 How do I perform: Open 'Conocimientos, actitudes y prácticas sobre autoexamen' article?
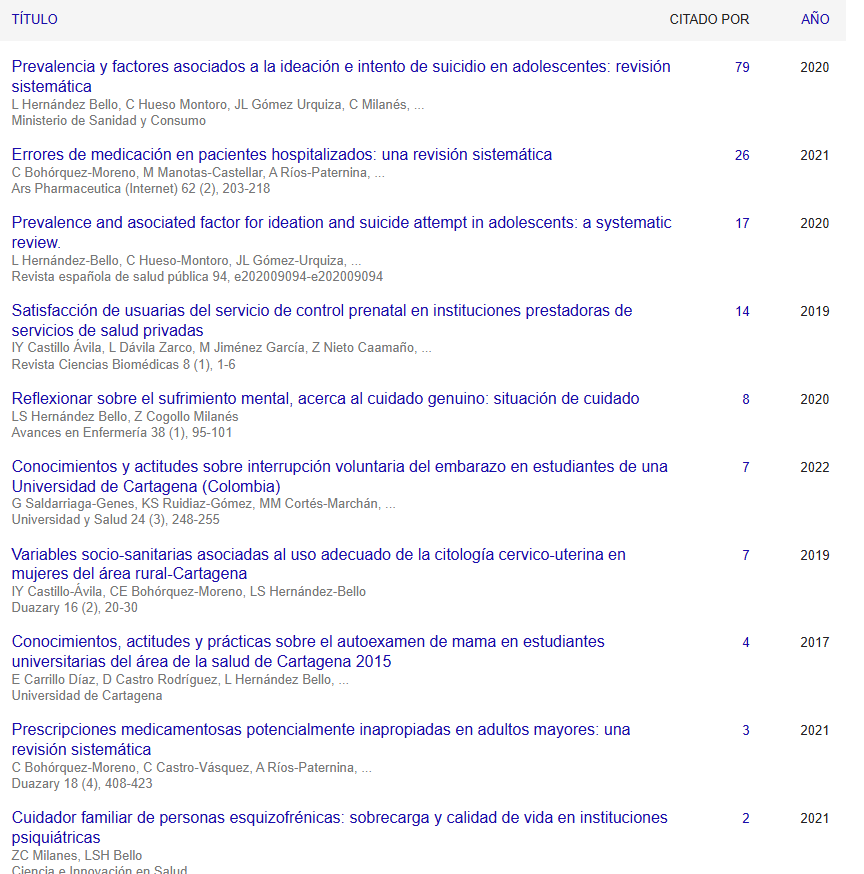(308, 642)
